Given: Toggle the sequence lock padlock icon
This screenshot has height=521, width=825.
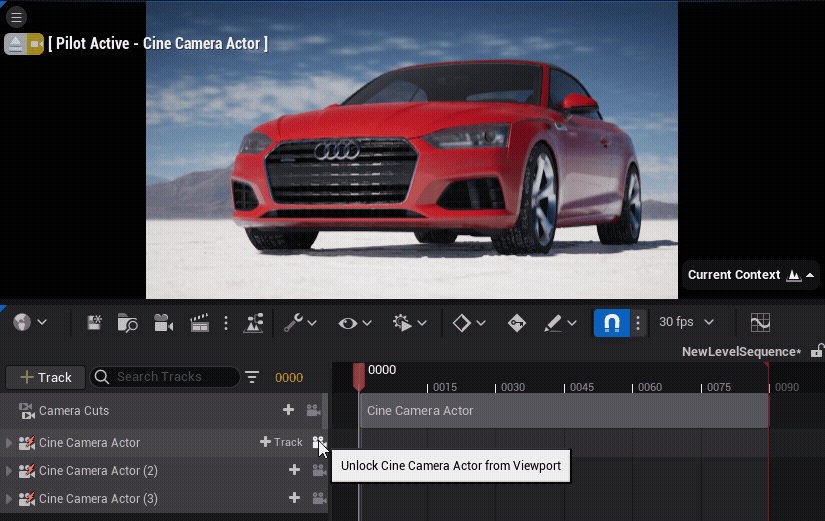Looking at the screenshot, I should click(817, 351).
